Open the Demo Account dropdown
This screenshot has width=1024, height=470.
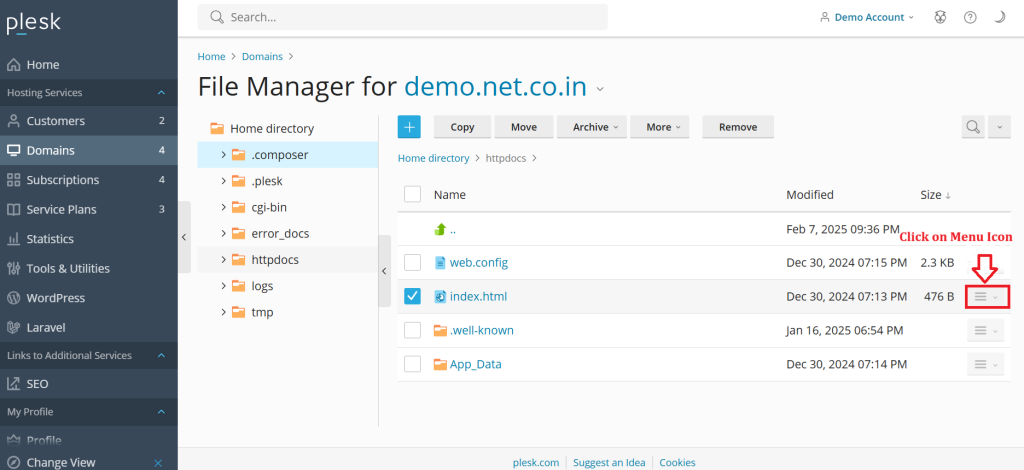(867, 18)
